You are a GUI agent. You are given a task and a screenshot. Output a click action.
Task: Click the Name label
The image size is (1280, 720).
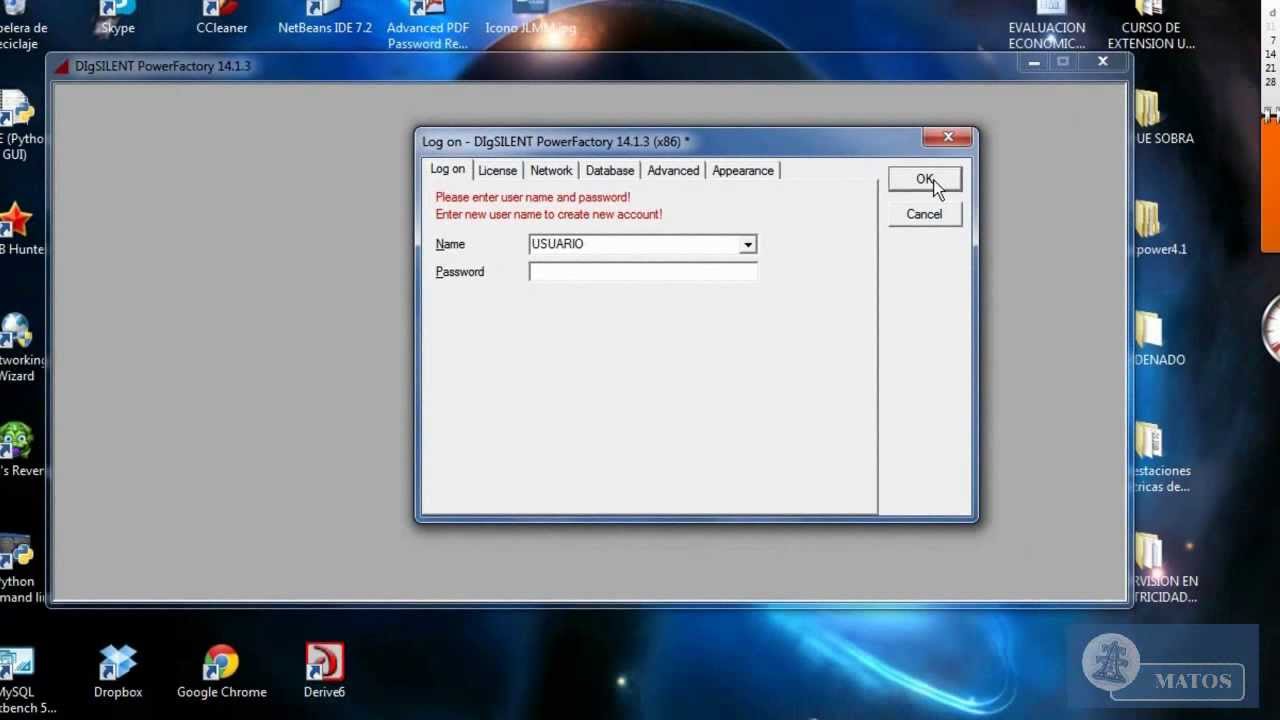[x=450, y=244]
